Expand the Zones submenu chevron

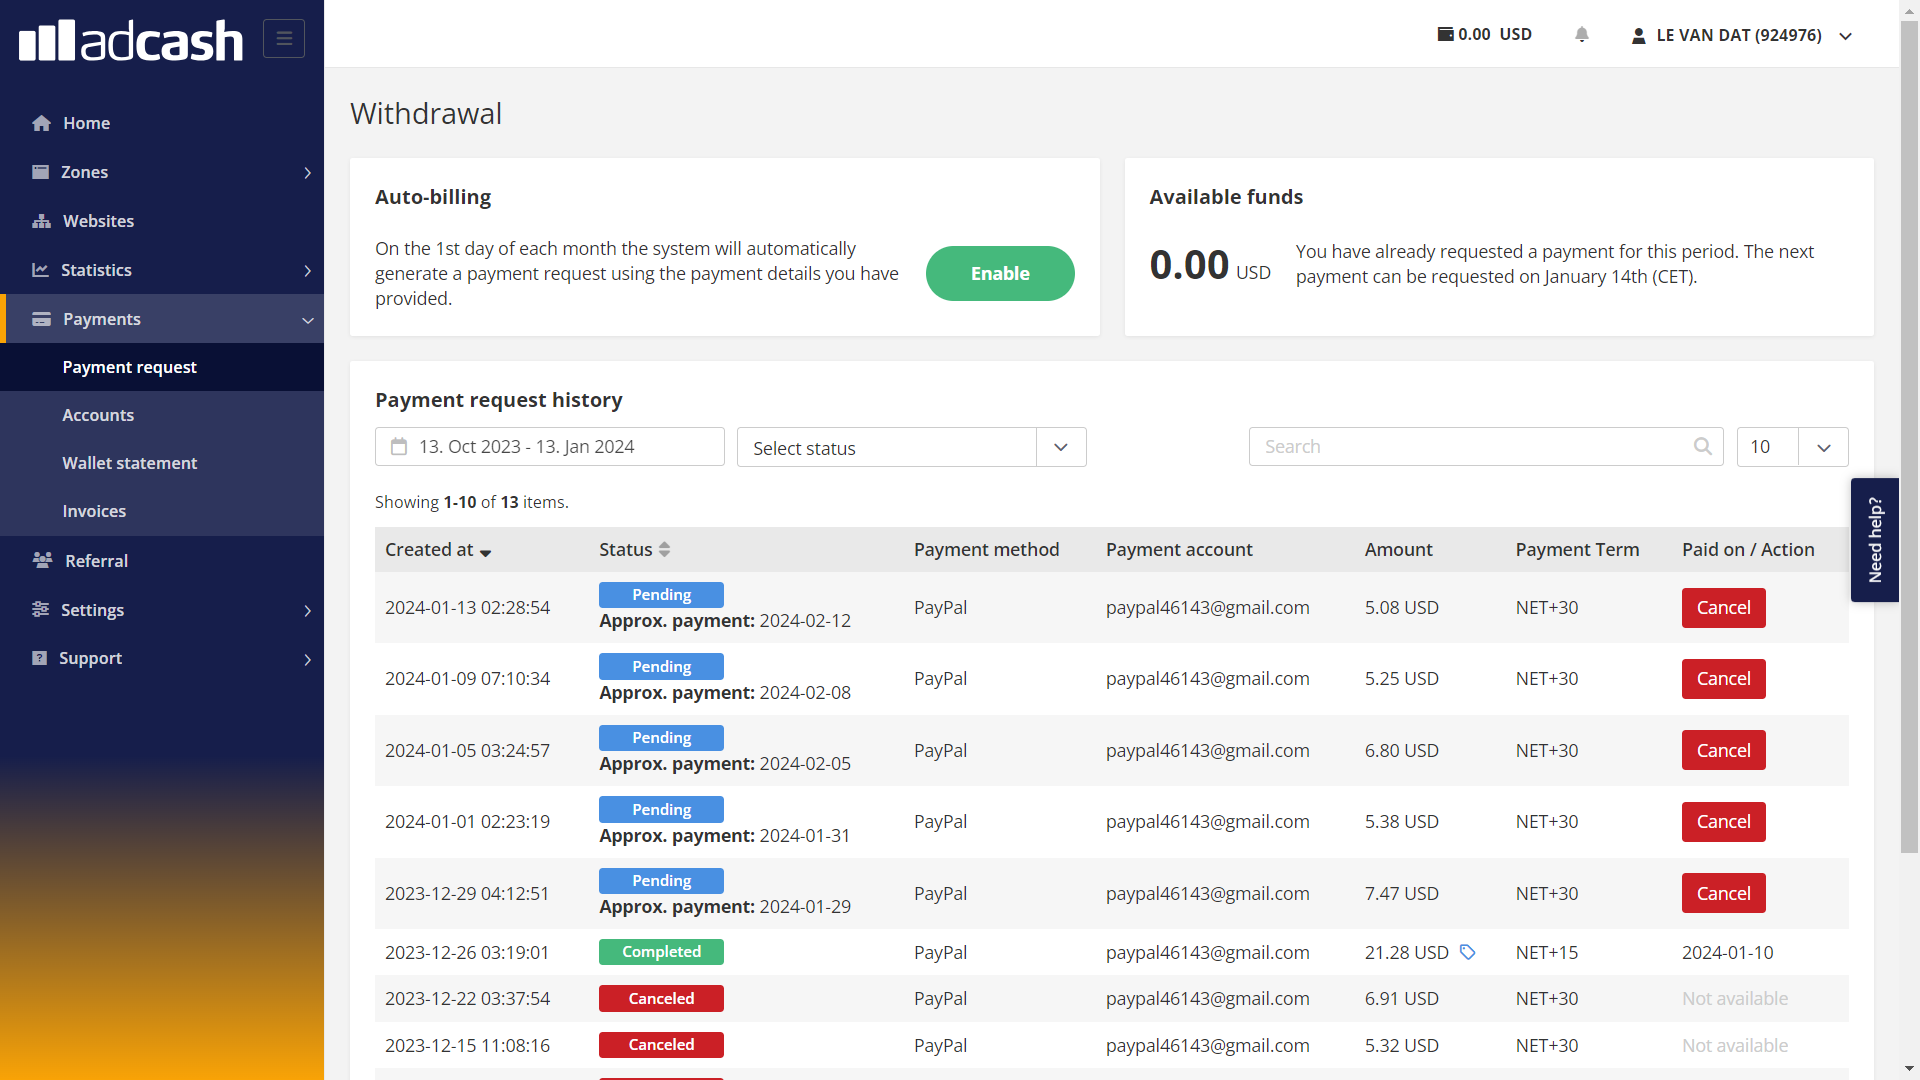pos(307,172)
